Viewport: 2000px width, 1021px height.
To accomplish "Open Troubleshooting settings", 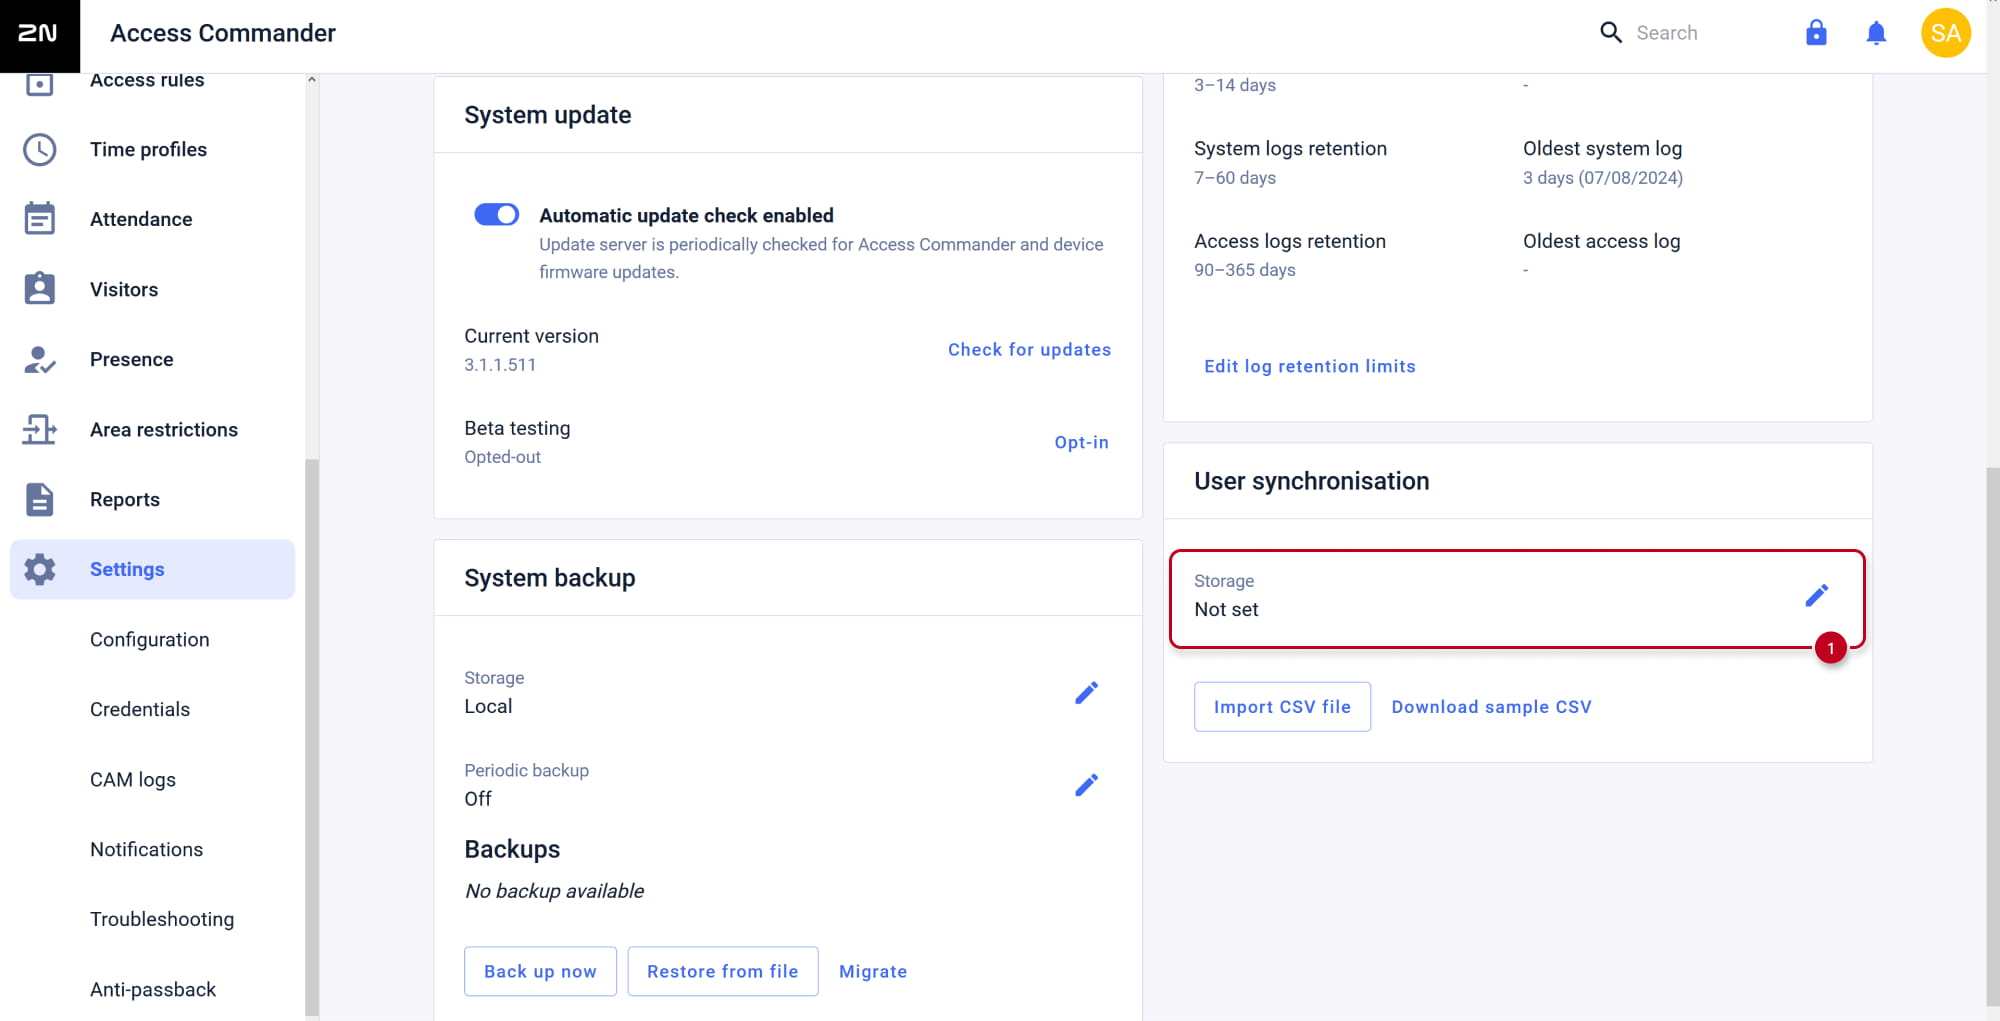I will pyautogui.click(x=162, y=919).
